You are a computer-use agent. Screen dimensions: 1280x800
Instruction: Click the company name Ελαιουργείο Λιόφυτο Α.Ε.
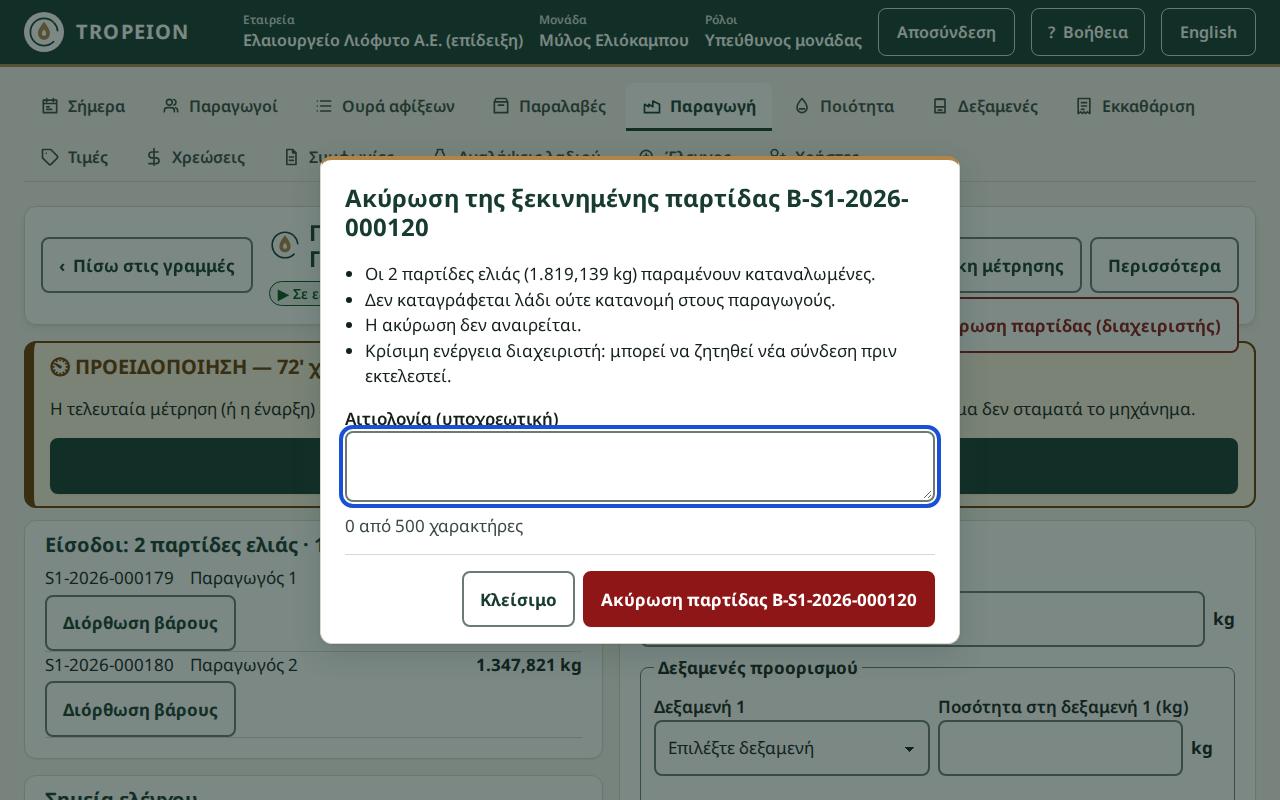[383, 40]
